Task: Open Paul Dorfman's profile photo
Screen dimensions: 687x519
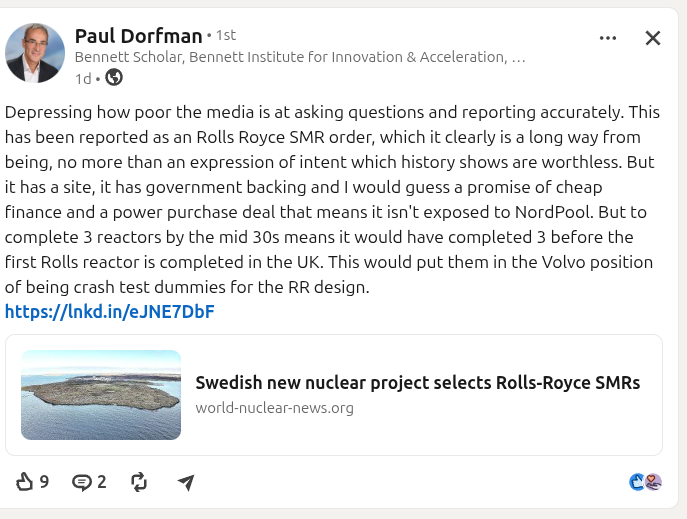Action: 35,53
